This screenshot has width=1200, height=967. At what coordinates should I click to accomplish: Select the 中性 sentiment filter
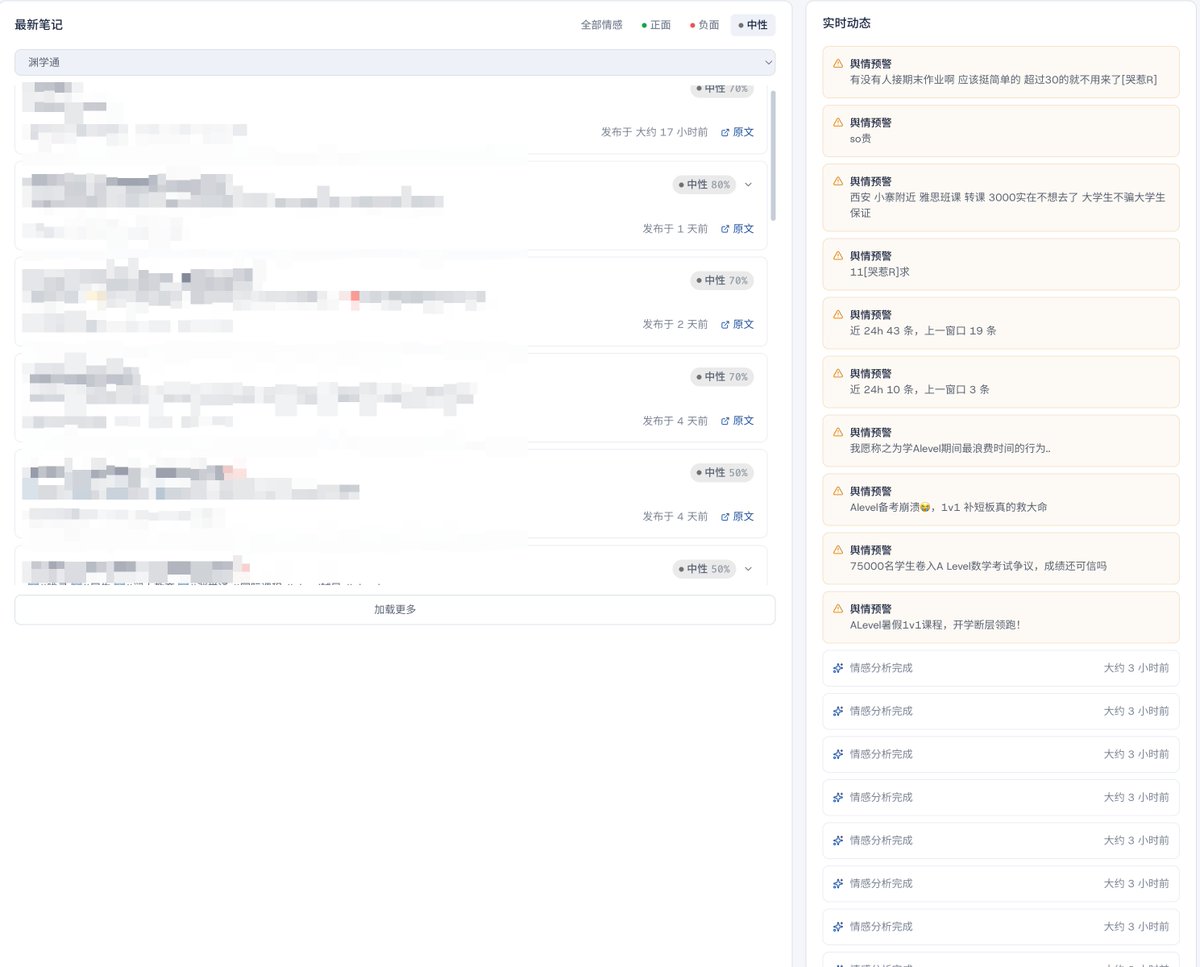pos(753,25)
